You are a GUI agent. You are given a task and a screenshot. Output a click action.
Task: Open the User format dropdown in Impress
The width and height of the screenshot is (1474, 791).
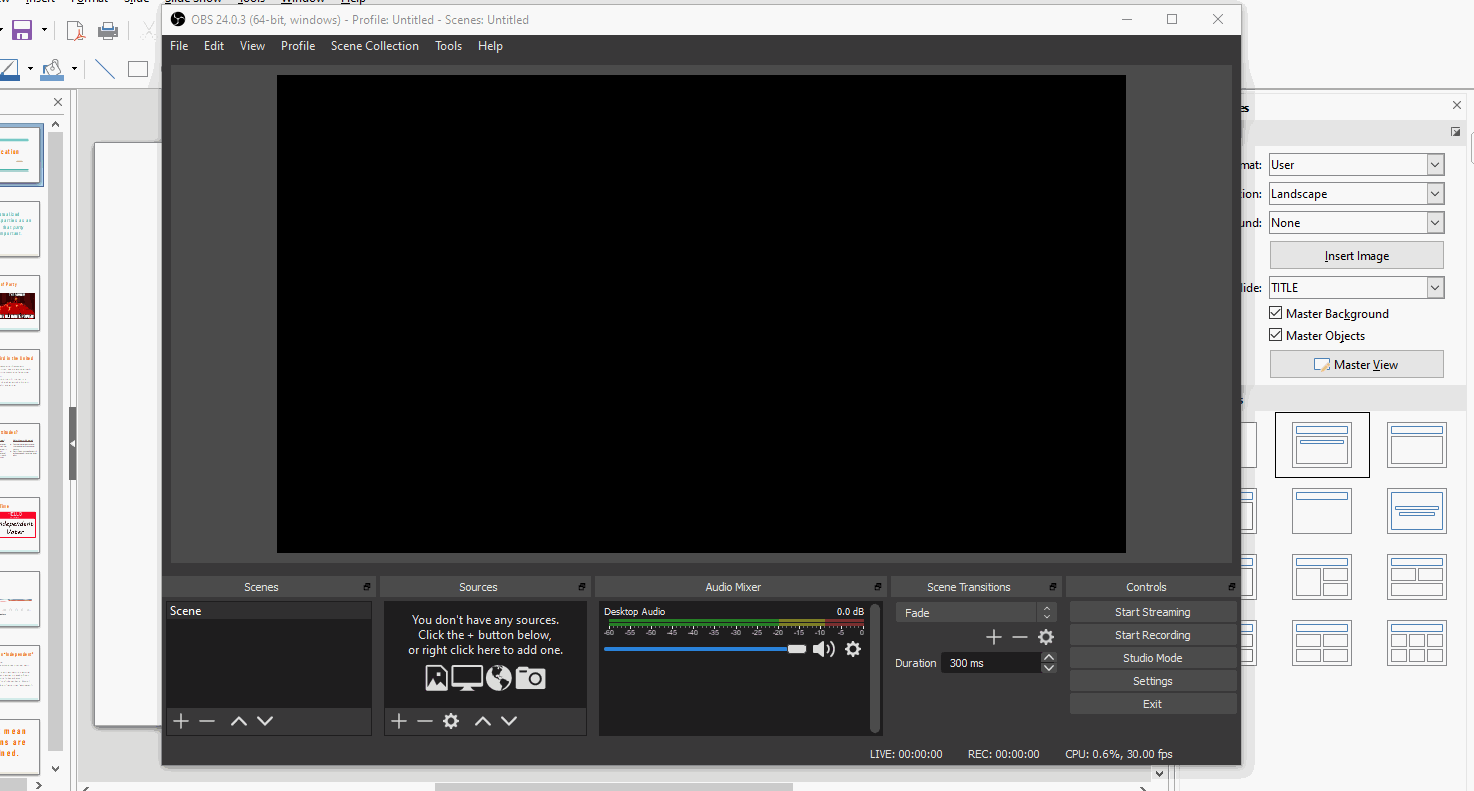pyautogui.click(x=1435, y=165)
